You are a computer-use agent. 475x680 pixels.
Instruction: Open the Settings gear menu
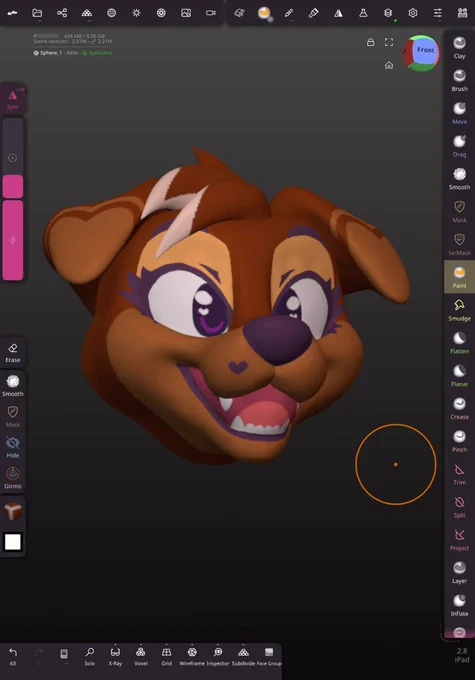[x=413, y=13]
